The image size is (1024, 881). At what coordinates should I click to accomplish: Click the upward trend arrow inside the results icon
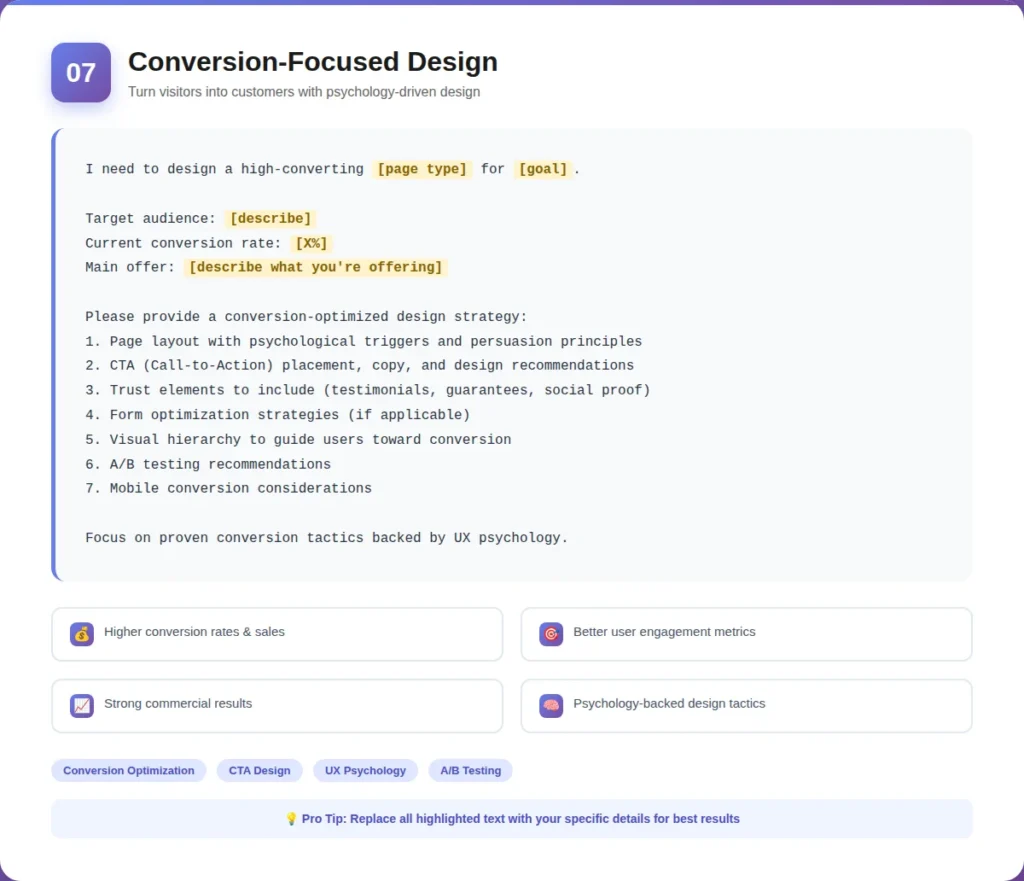pos(81,706)
